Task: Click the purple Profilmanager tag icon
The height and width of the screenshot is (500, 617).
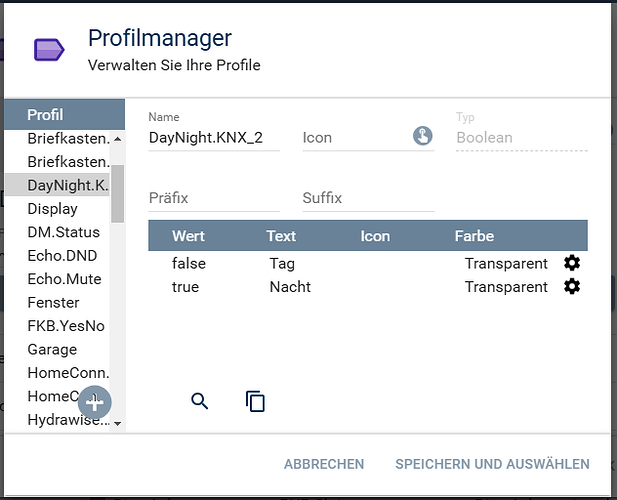Action: pyautogui.click(x=49, y=50)
